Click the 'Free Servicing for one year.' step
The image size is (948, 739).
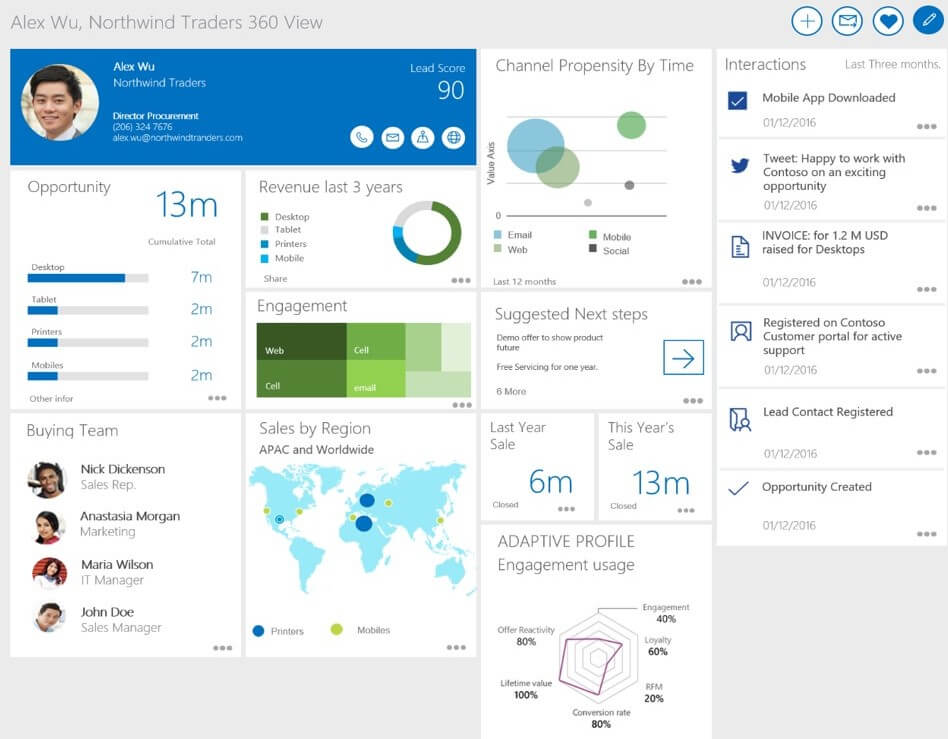click(547, 367)
